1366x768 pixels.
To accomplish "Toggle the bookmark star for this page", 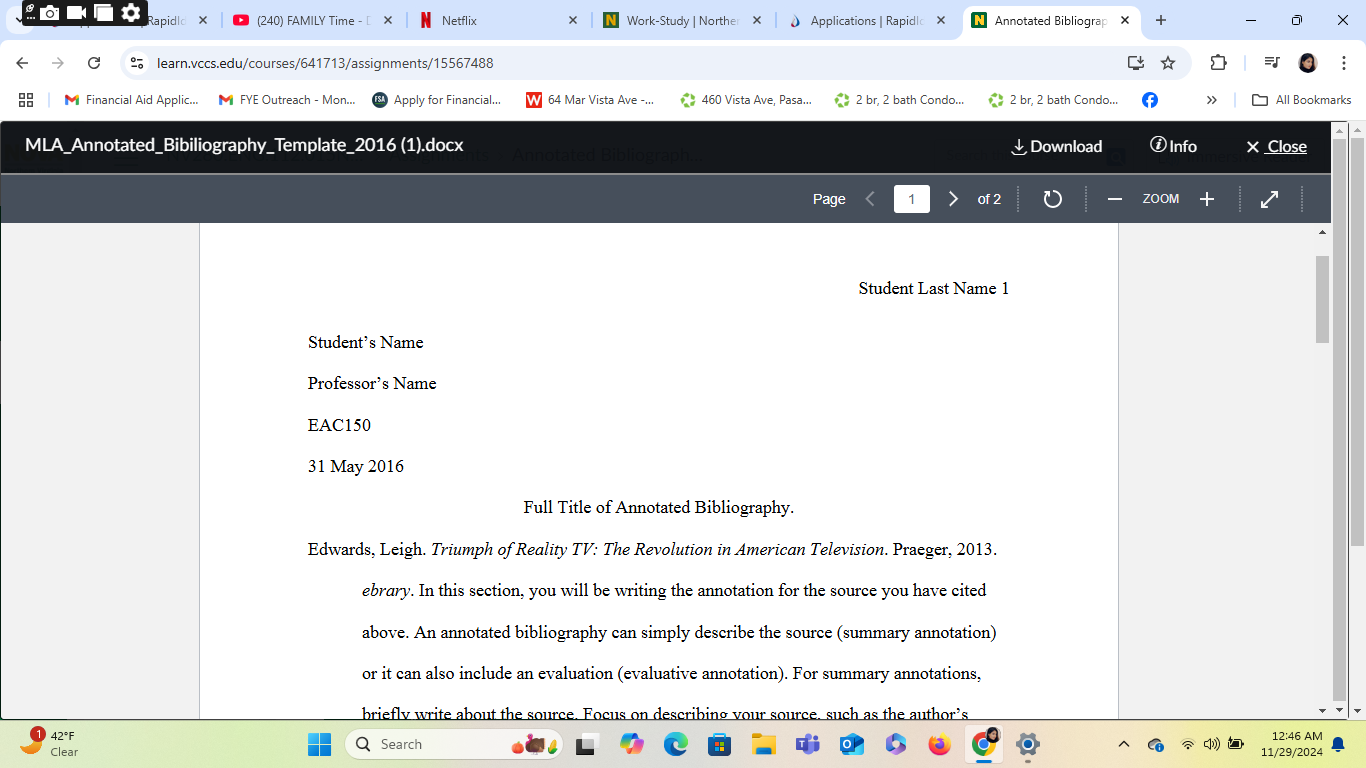I will 1169,61.
